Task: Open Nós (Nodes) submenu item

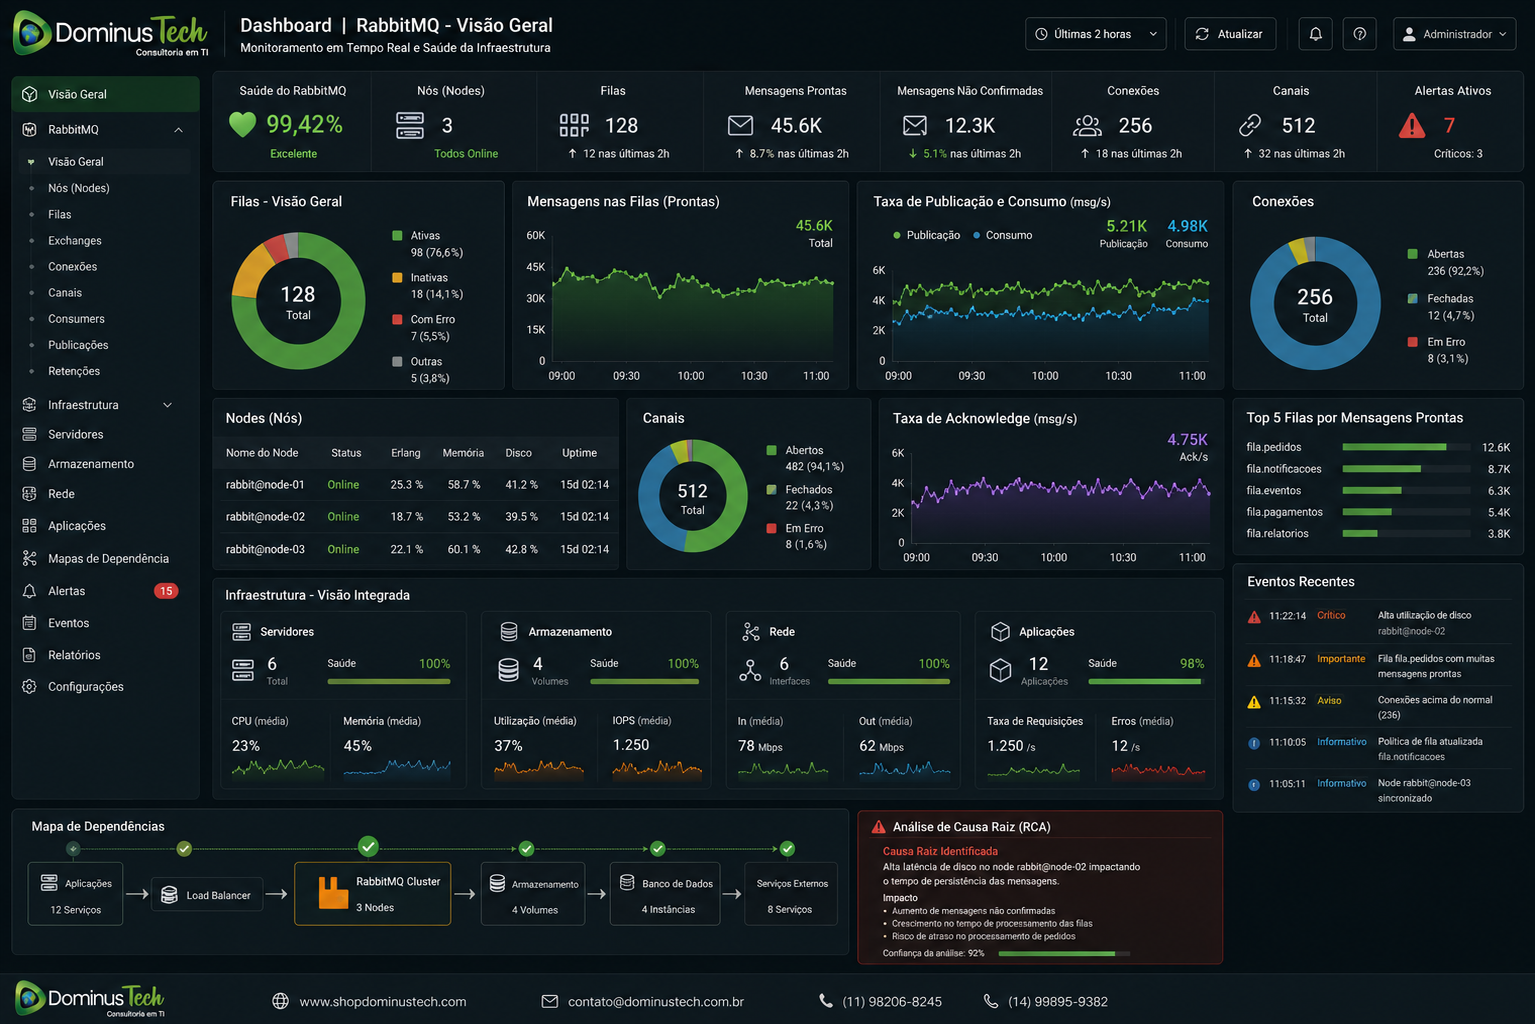Action: [79, 188]
